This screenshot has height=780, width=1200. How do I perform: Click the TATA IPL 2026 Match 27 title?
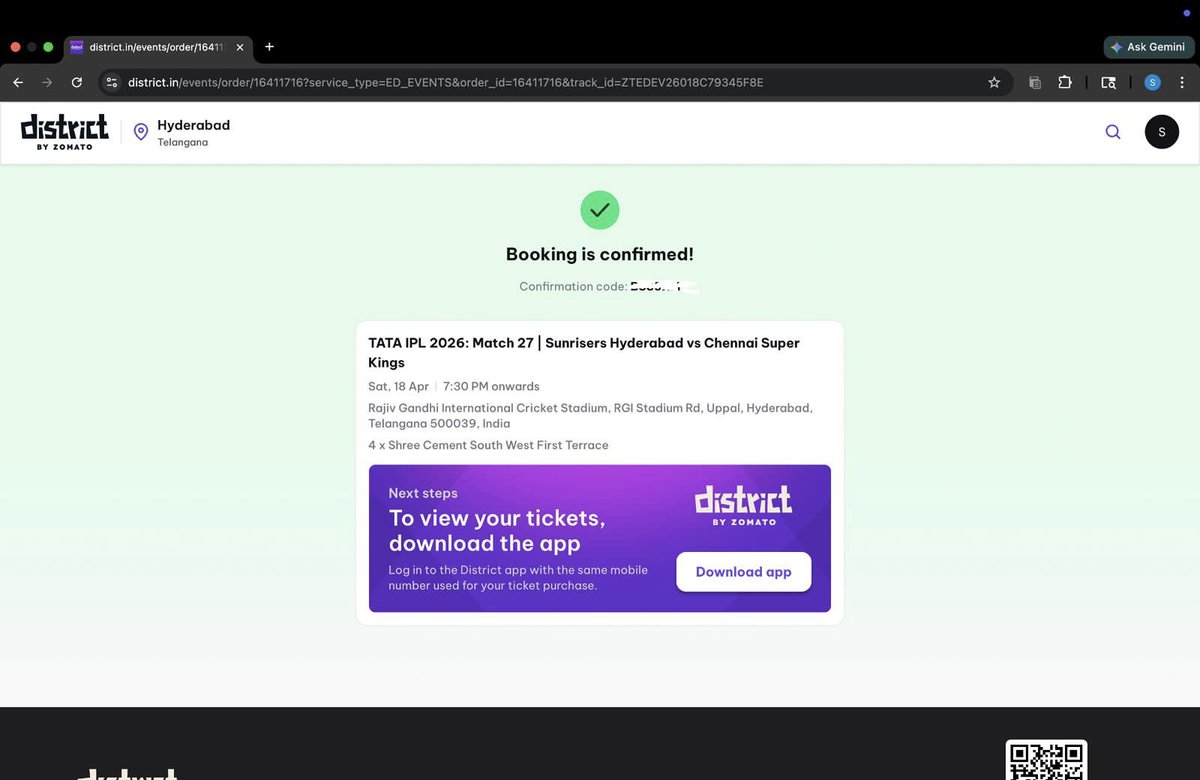[584, 352]
